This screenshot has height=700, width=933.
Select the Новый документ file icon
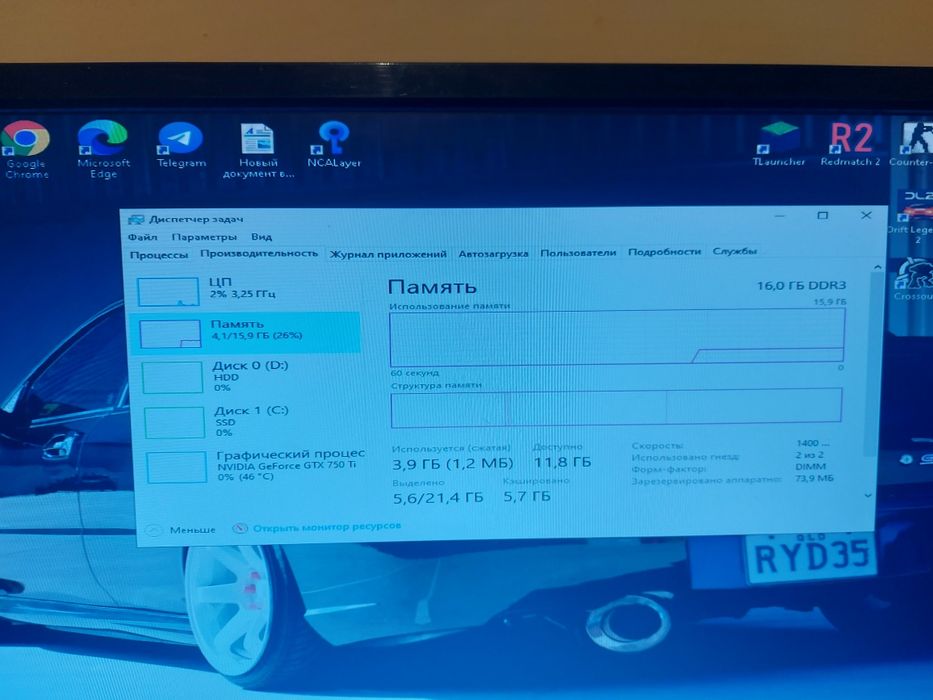tap(258, 150)
